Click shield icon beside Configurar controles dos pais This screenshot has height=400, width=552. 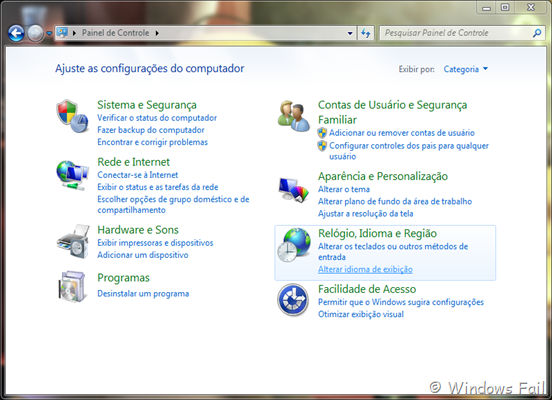pyautogui.click(x=322, y=146)
